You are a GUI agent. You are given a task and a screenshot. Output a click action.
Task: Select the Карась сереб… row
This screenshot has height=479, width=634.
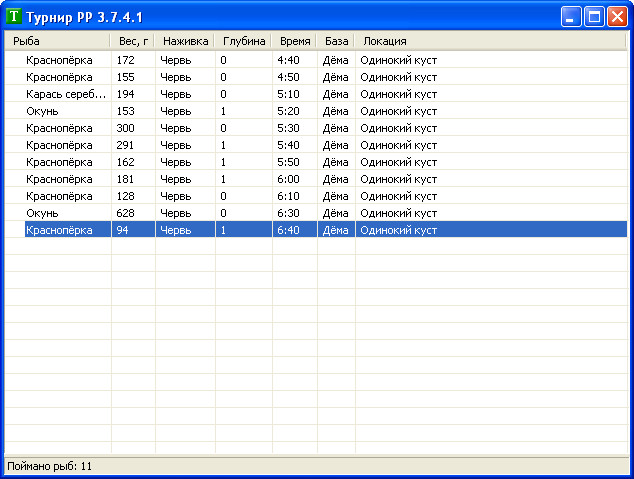pos(316,94)
